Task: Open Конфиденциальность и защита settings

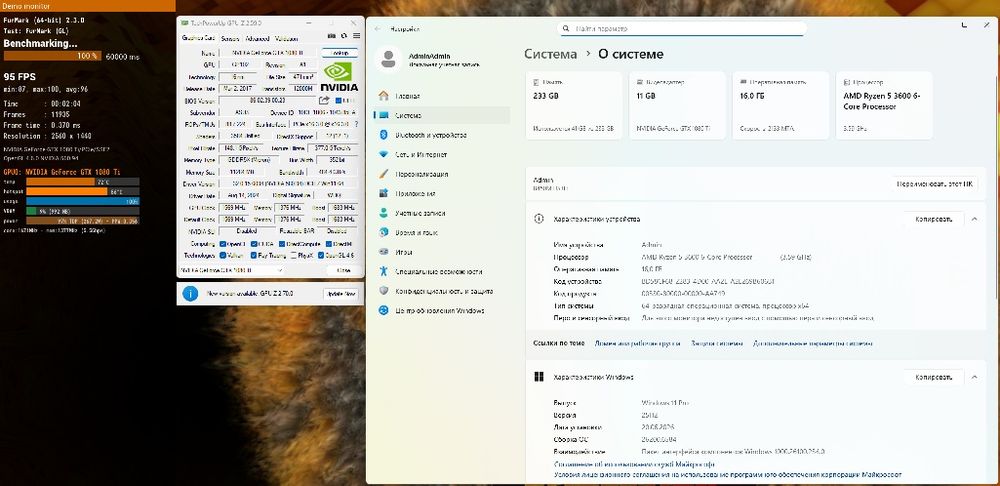Action: [442, 291]
